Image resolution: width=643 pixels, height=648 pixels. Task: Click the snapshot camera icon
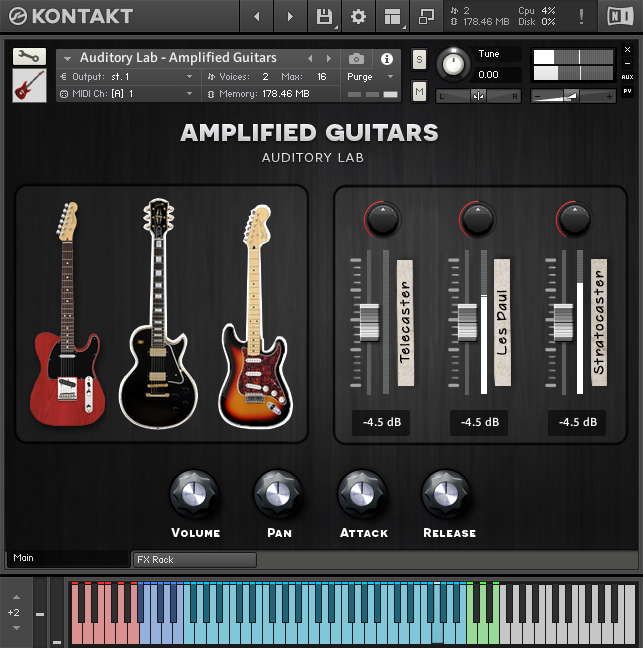pos(357,59)
